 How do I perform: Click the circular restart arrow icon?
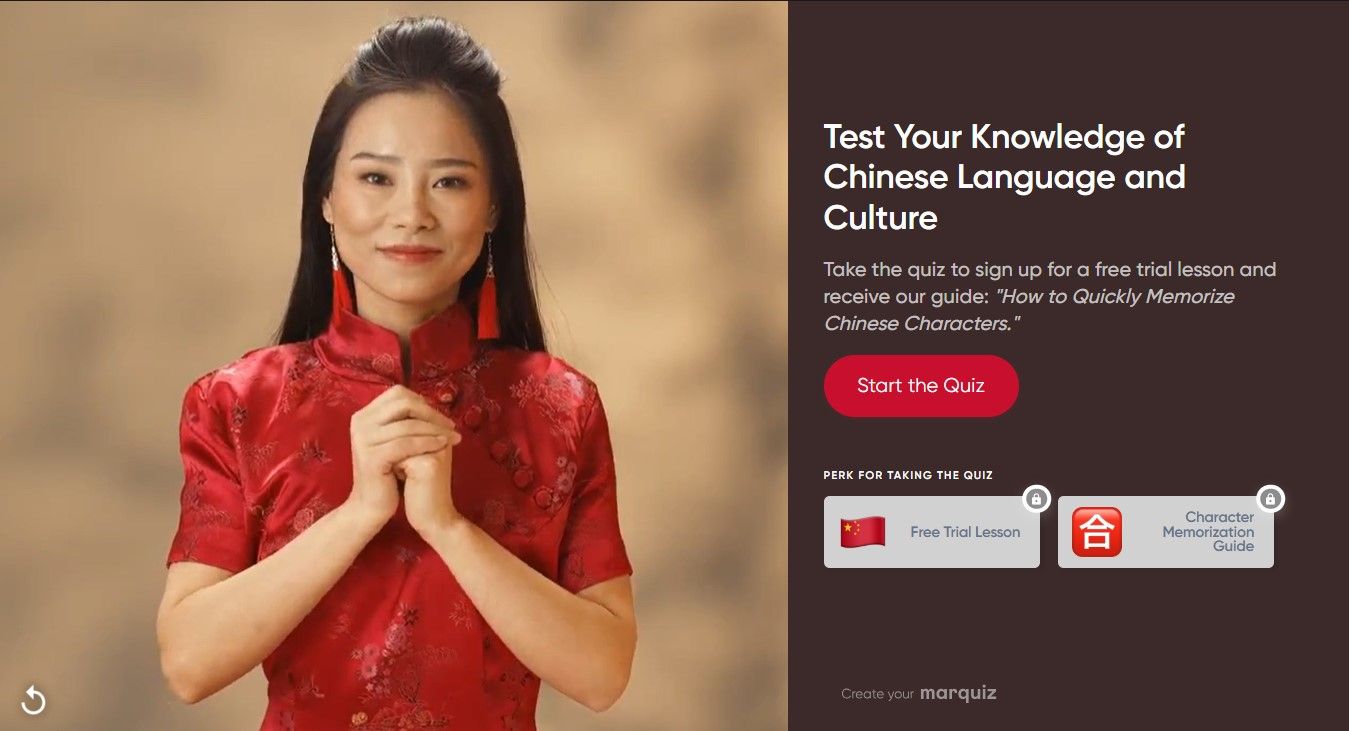click(33, 700)
